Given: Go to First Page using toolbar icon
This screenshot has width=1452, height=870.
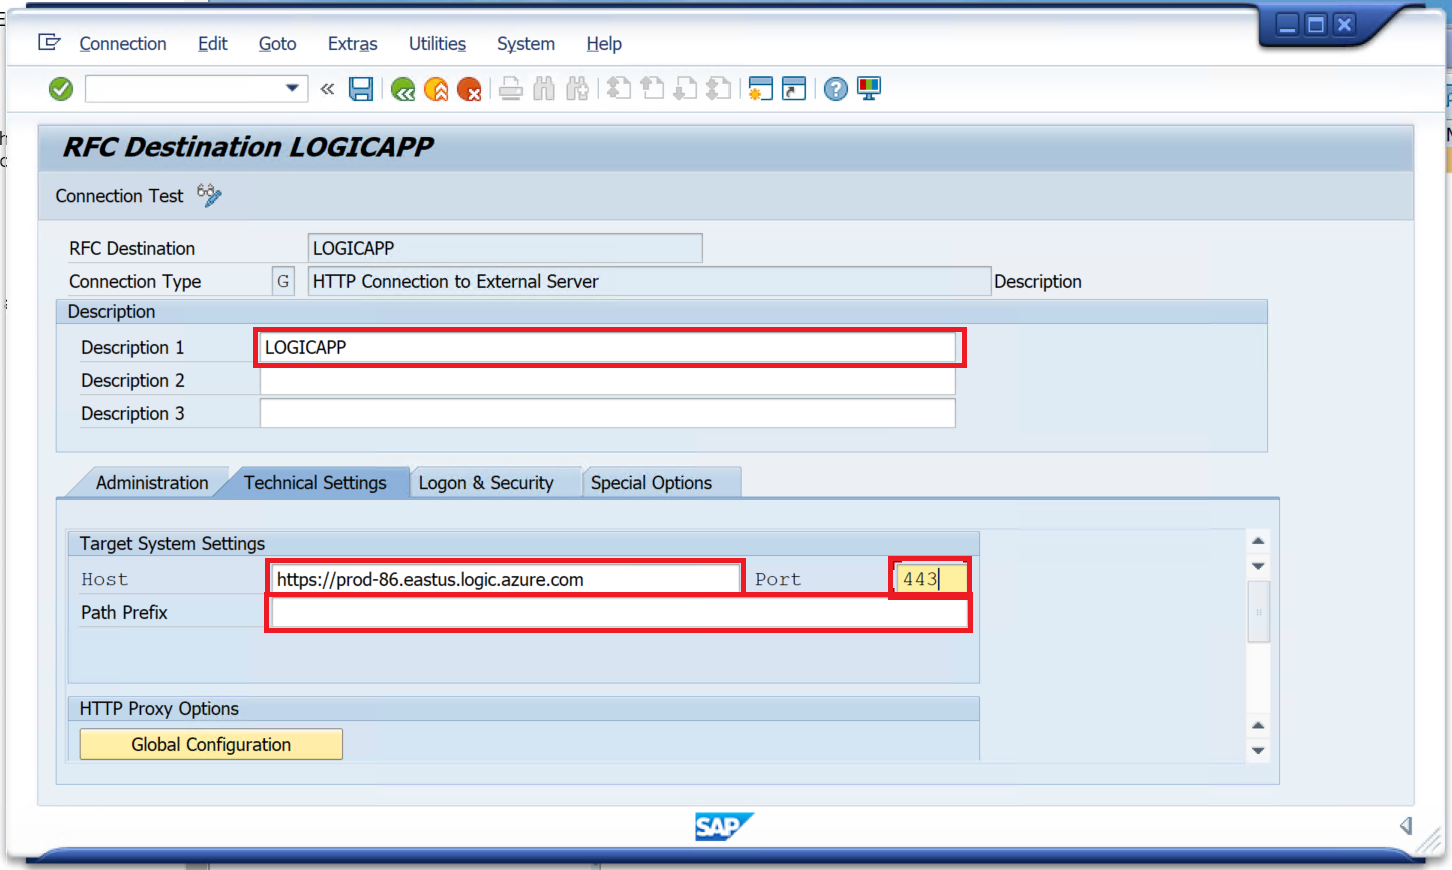Looking at the screenshot, I should point(619,89).
